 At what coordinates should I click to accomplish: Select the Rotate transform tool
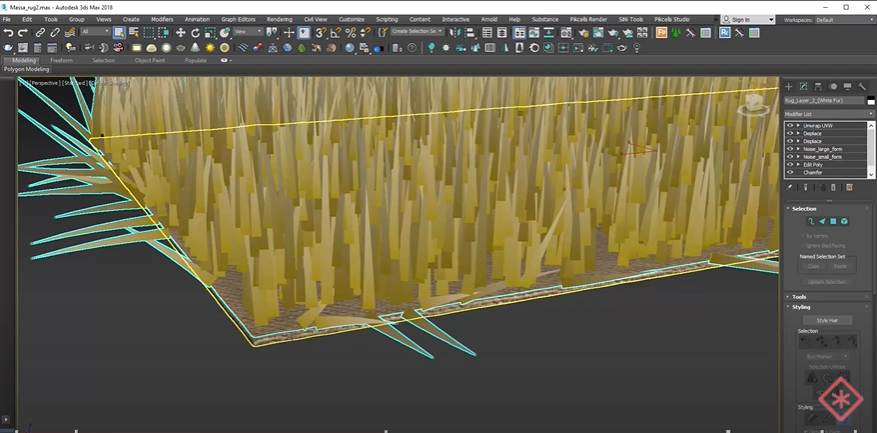(195, 33)
